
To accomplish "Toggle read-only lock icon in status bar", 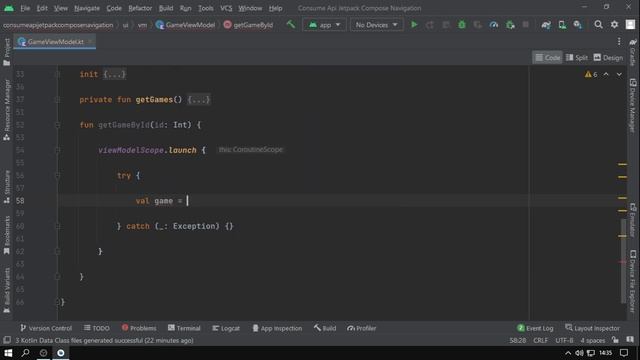I will tap(615, 340).
